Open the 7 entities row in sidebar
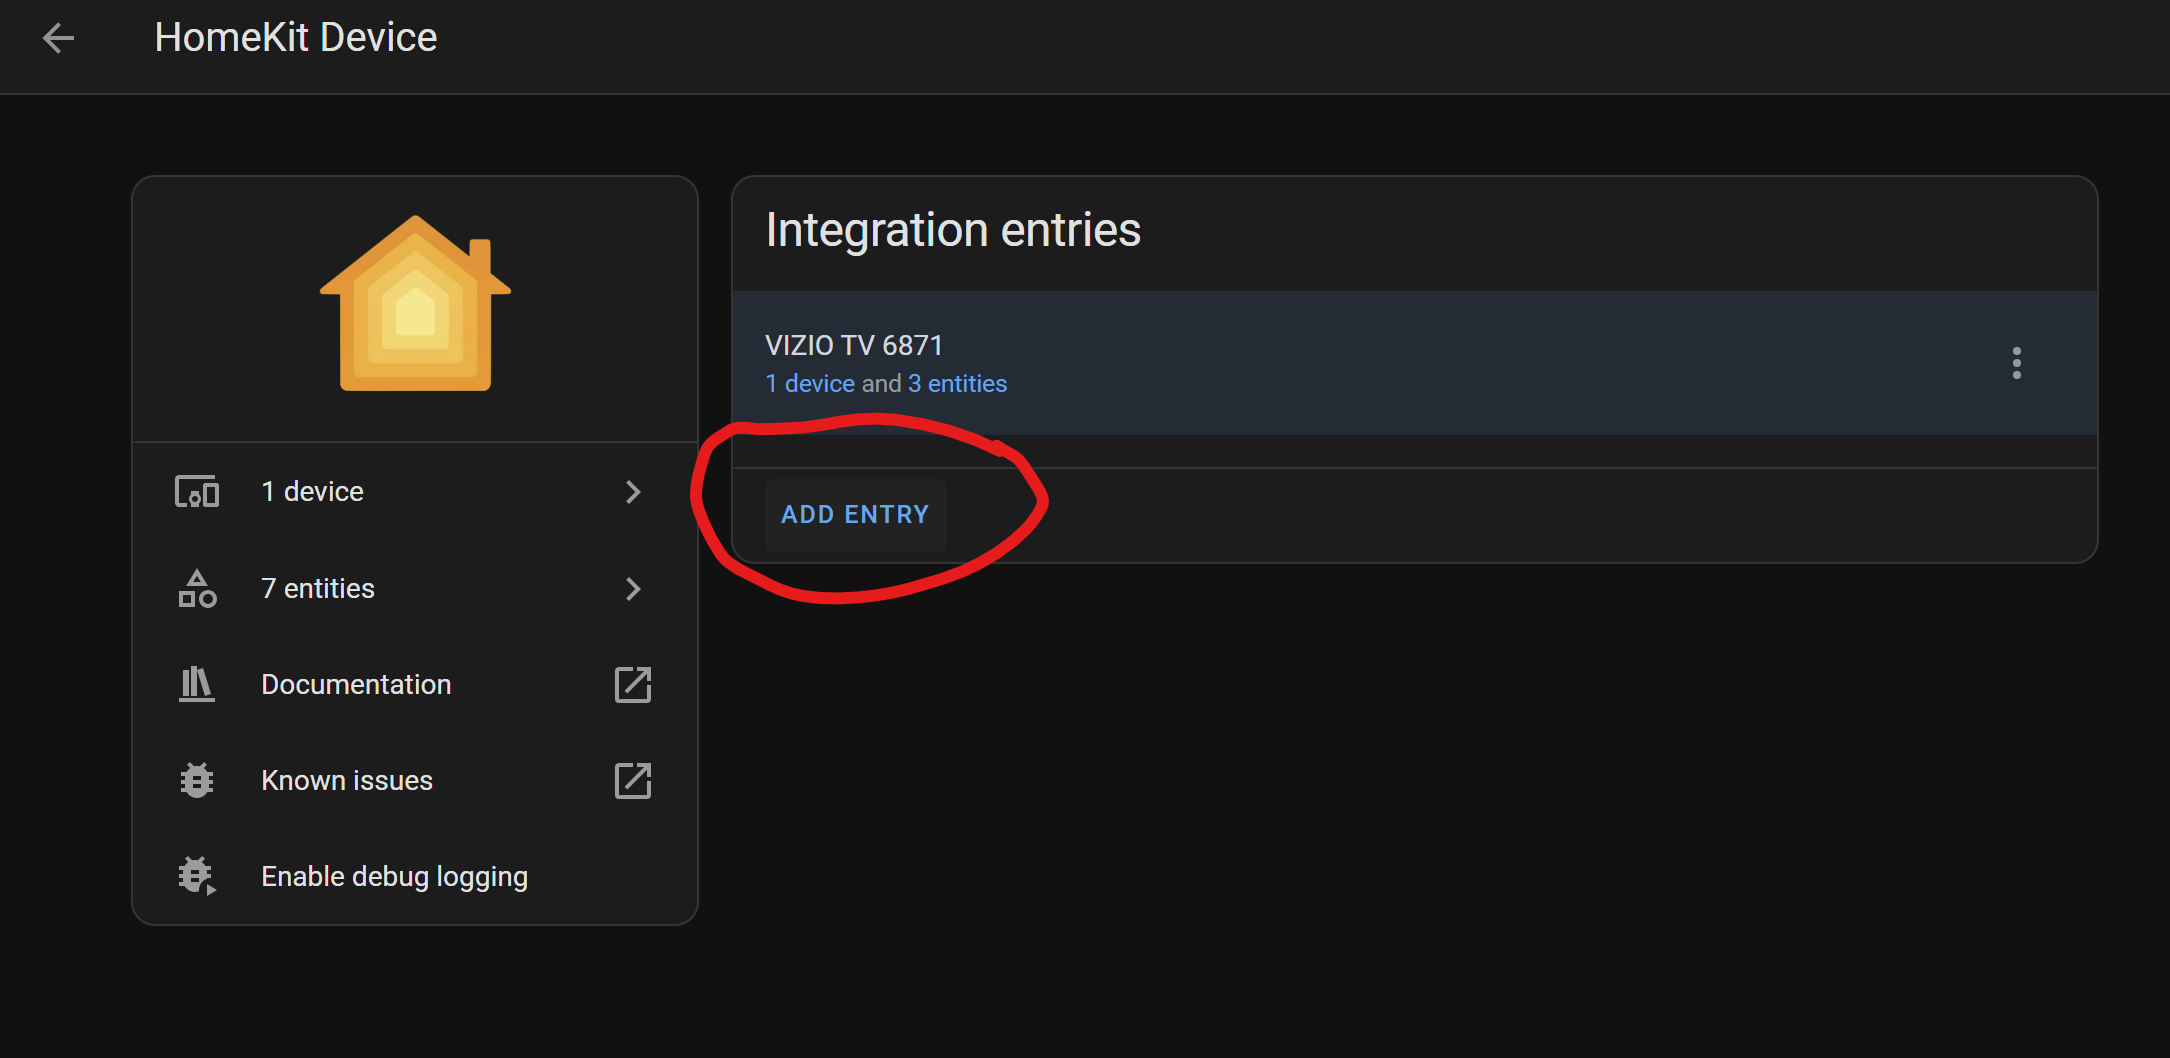 tap(415, 589)
